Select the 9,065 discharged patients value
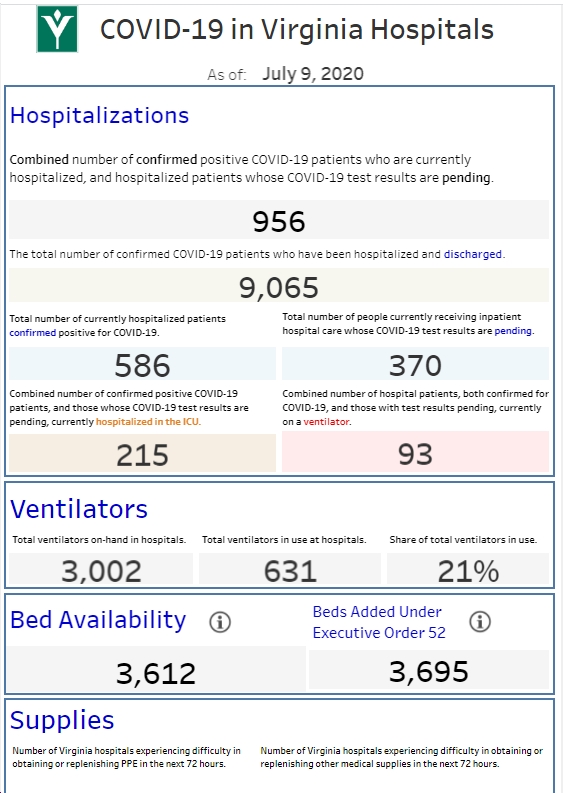The width and height of the screenshot is (563, 793). coord(279,287)
